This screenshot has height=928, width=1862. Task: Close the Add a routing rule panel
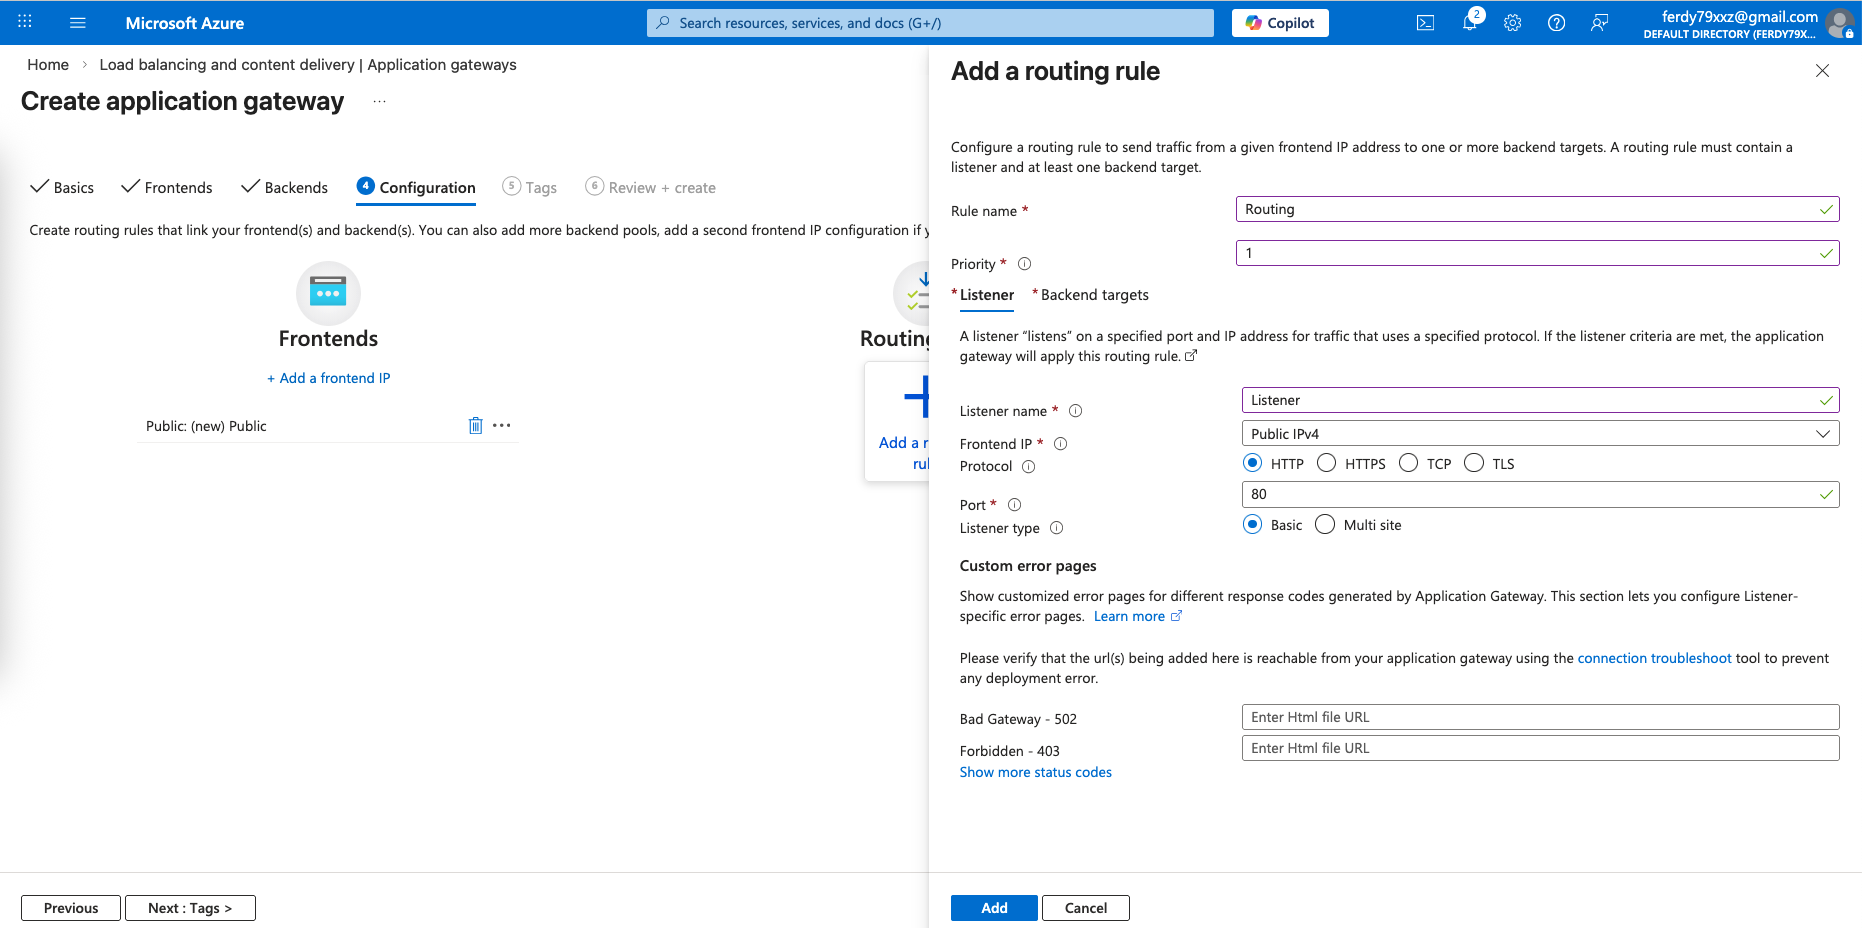(1822, 71)
